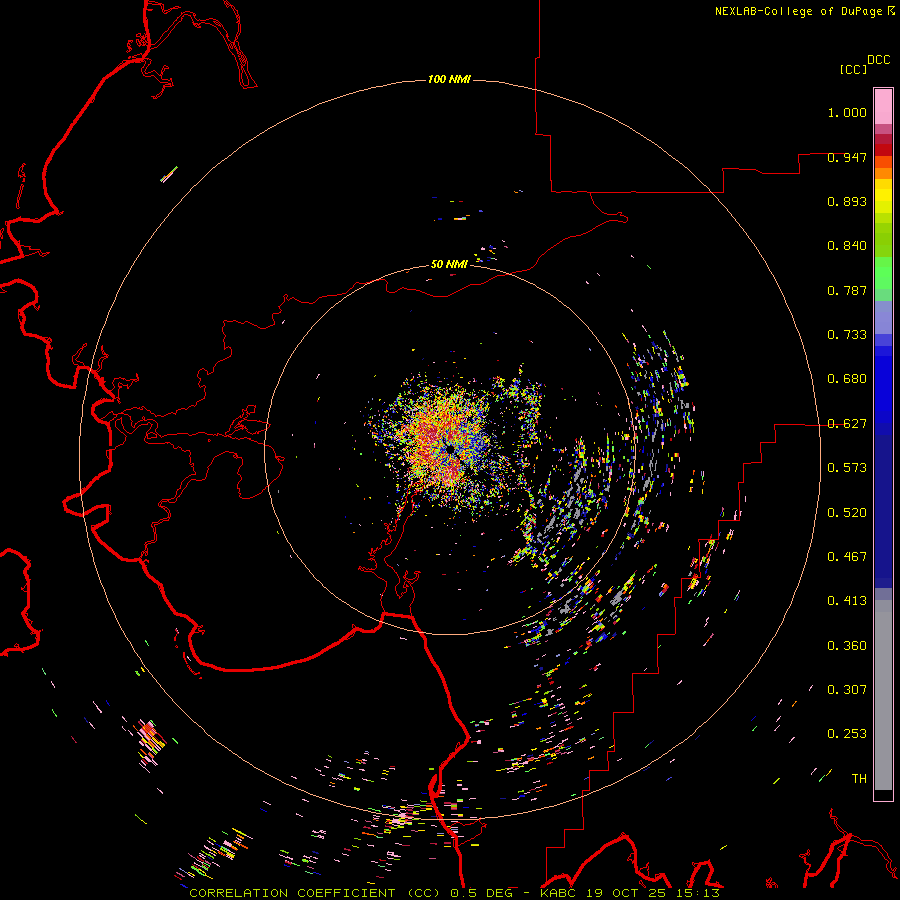Click the NEXLAB-College of DuPage title text
The height and width of the screenshot is (900, 900).
(x=805, y=11)
